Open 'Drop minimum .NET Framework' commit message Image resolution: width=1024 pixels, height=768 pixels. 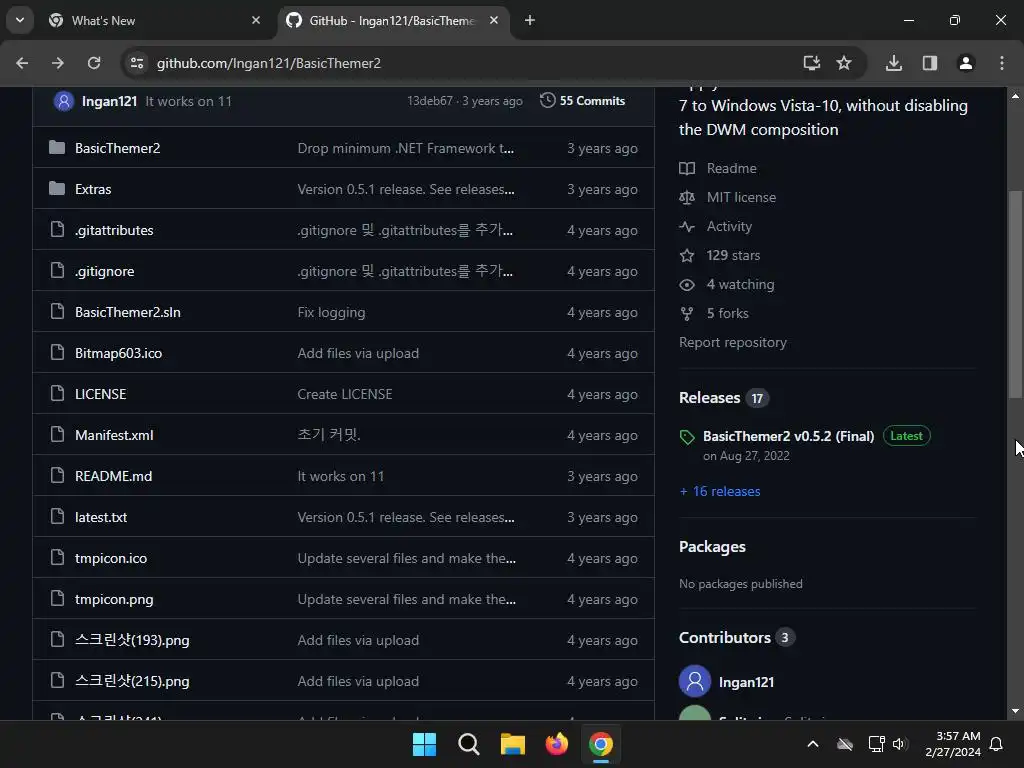406,148
